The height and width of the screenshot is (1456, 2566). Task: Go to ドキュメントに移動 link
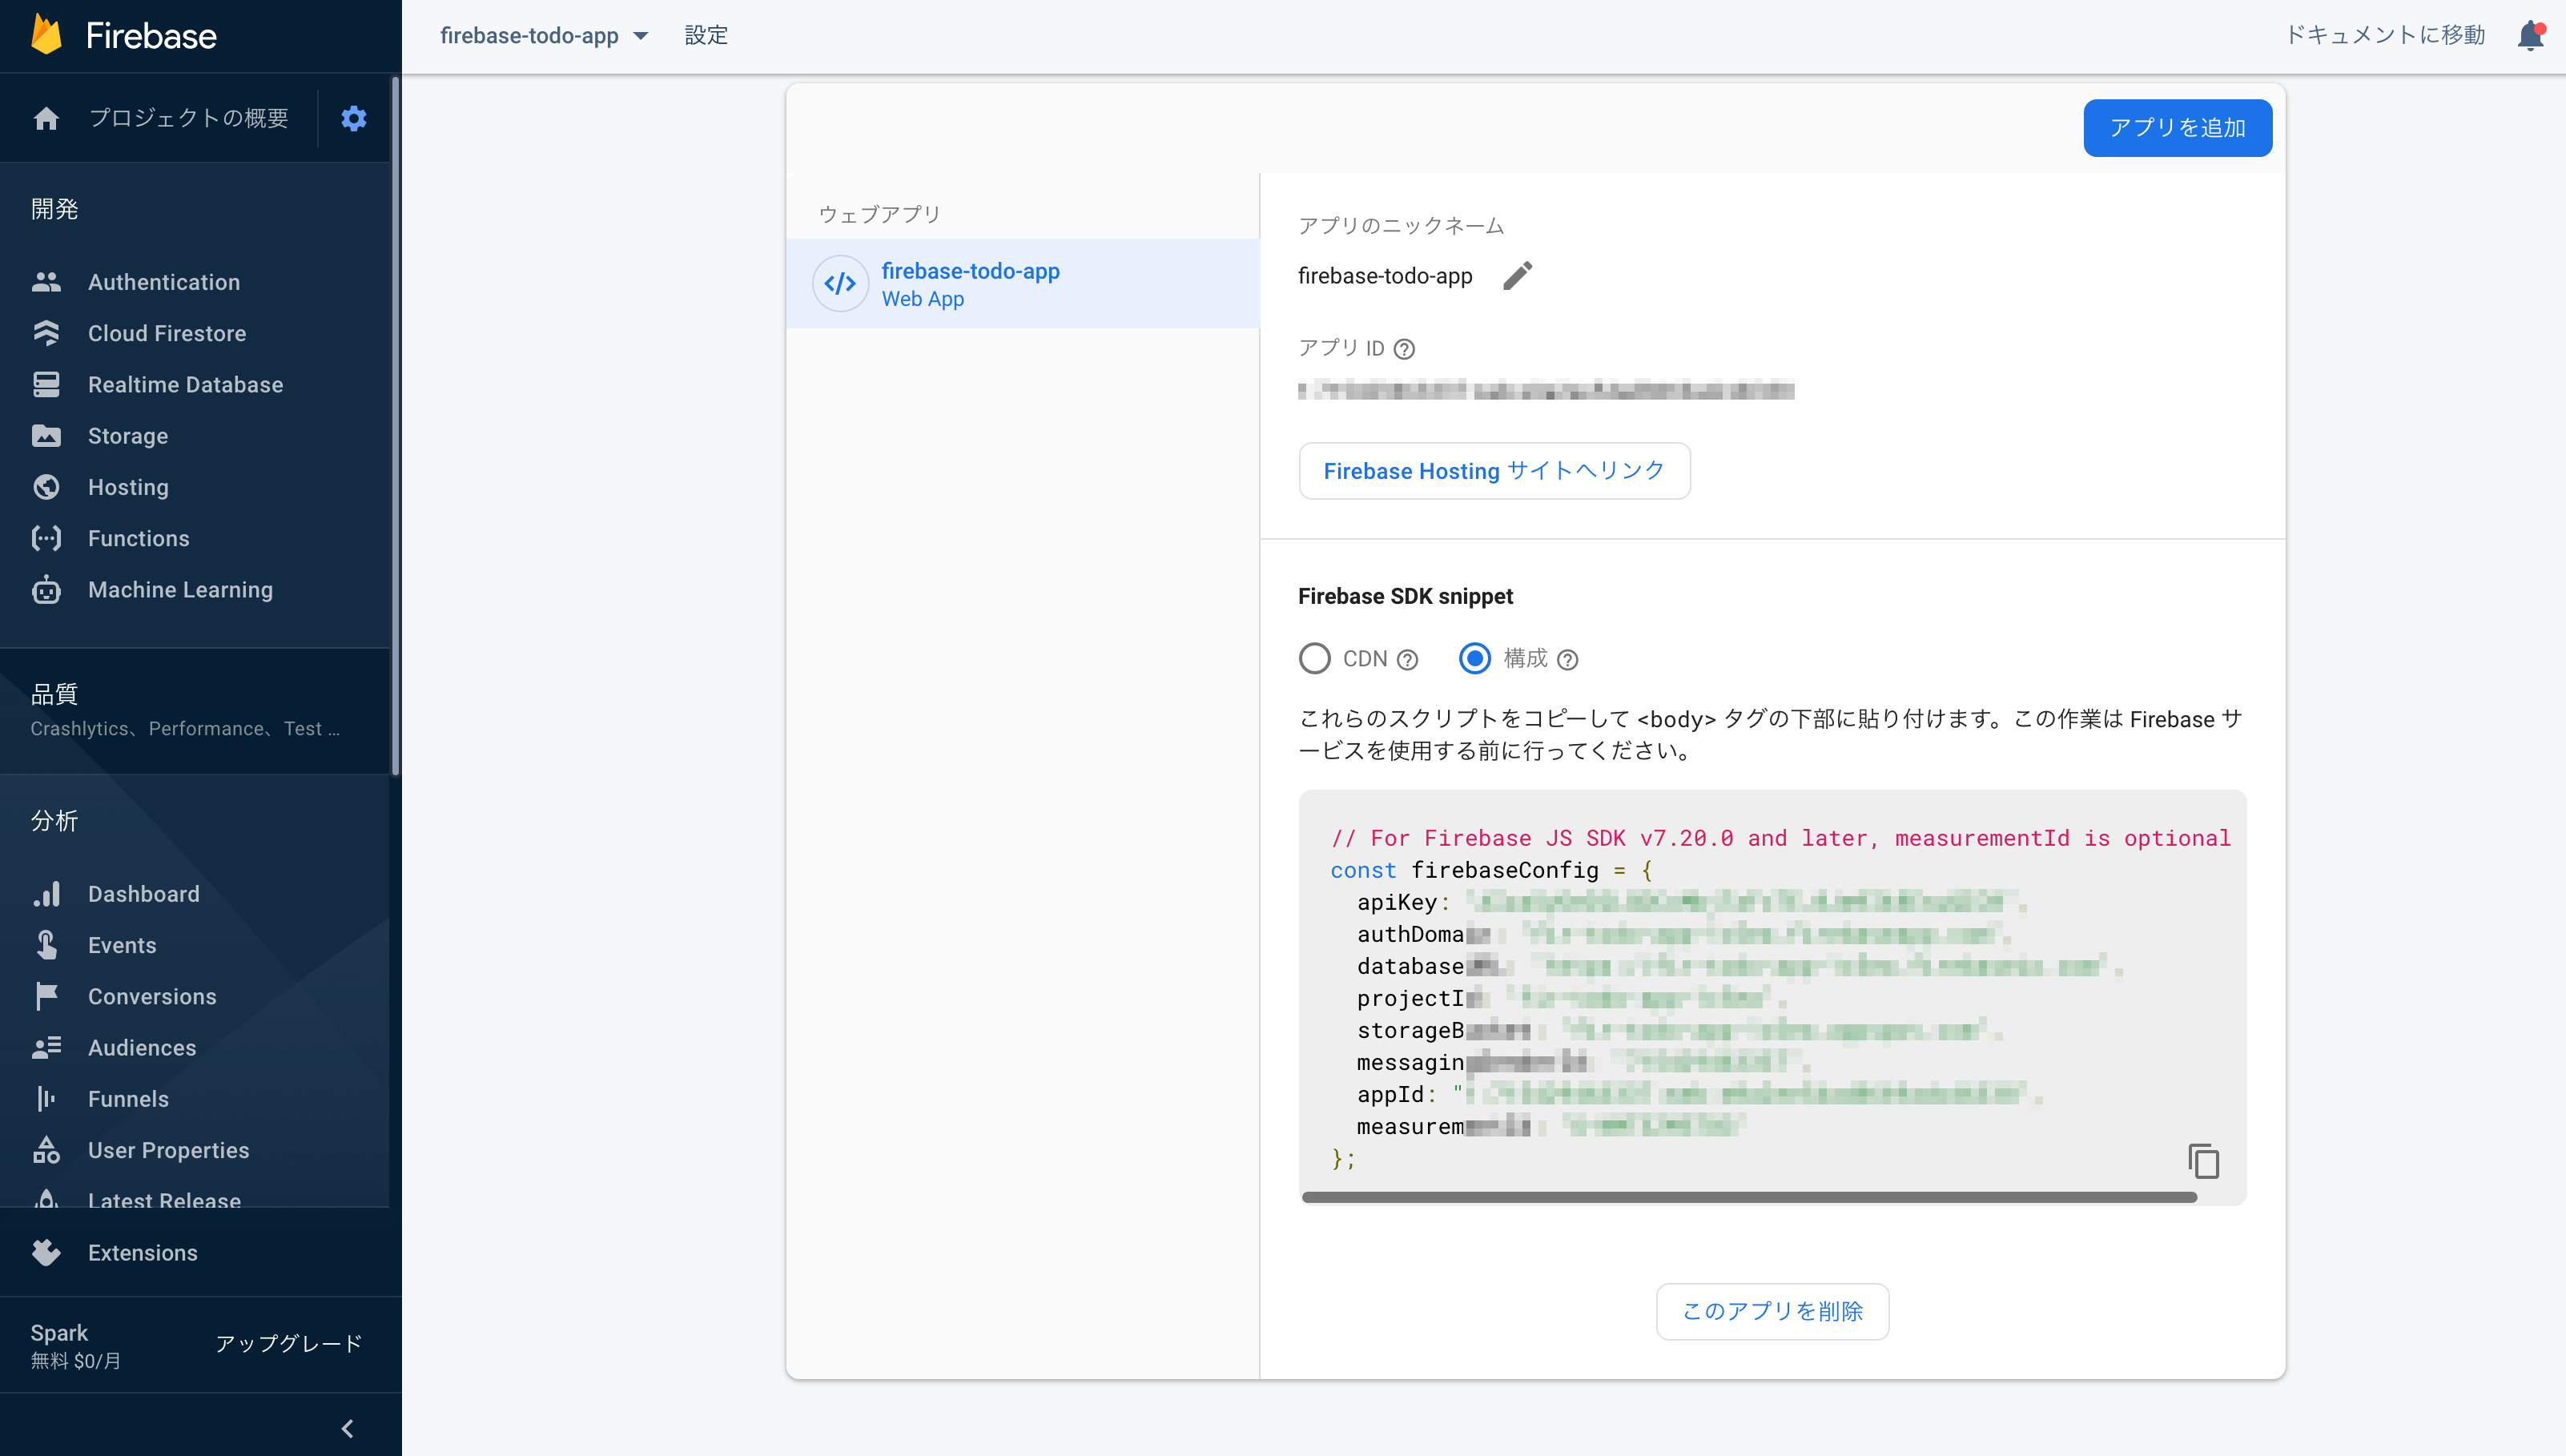coord(2385,35)
